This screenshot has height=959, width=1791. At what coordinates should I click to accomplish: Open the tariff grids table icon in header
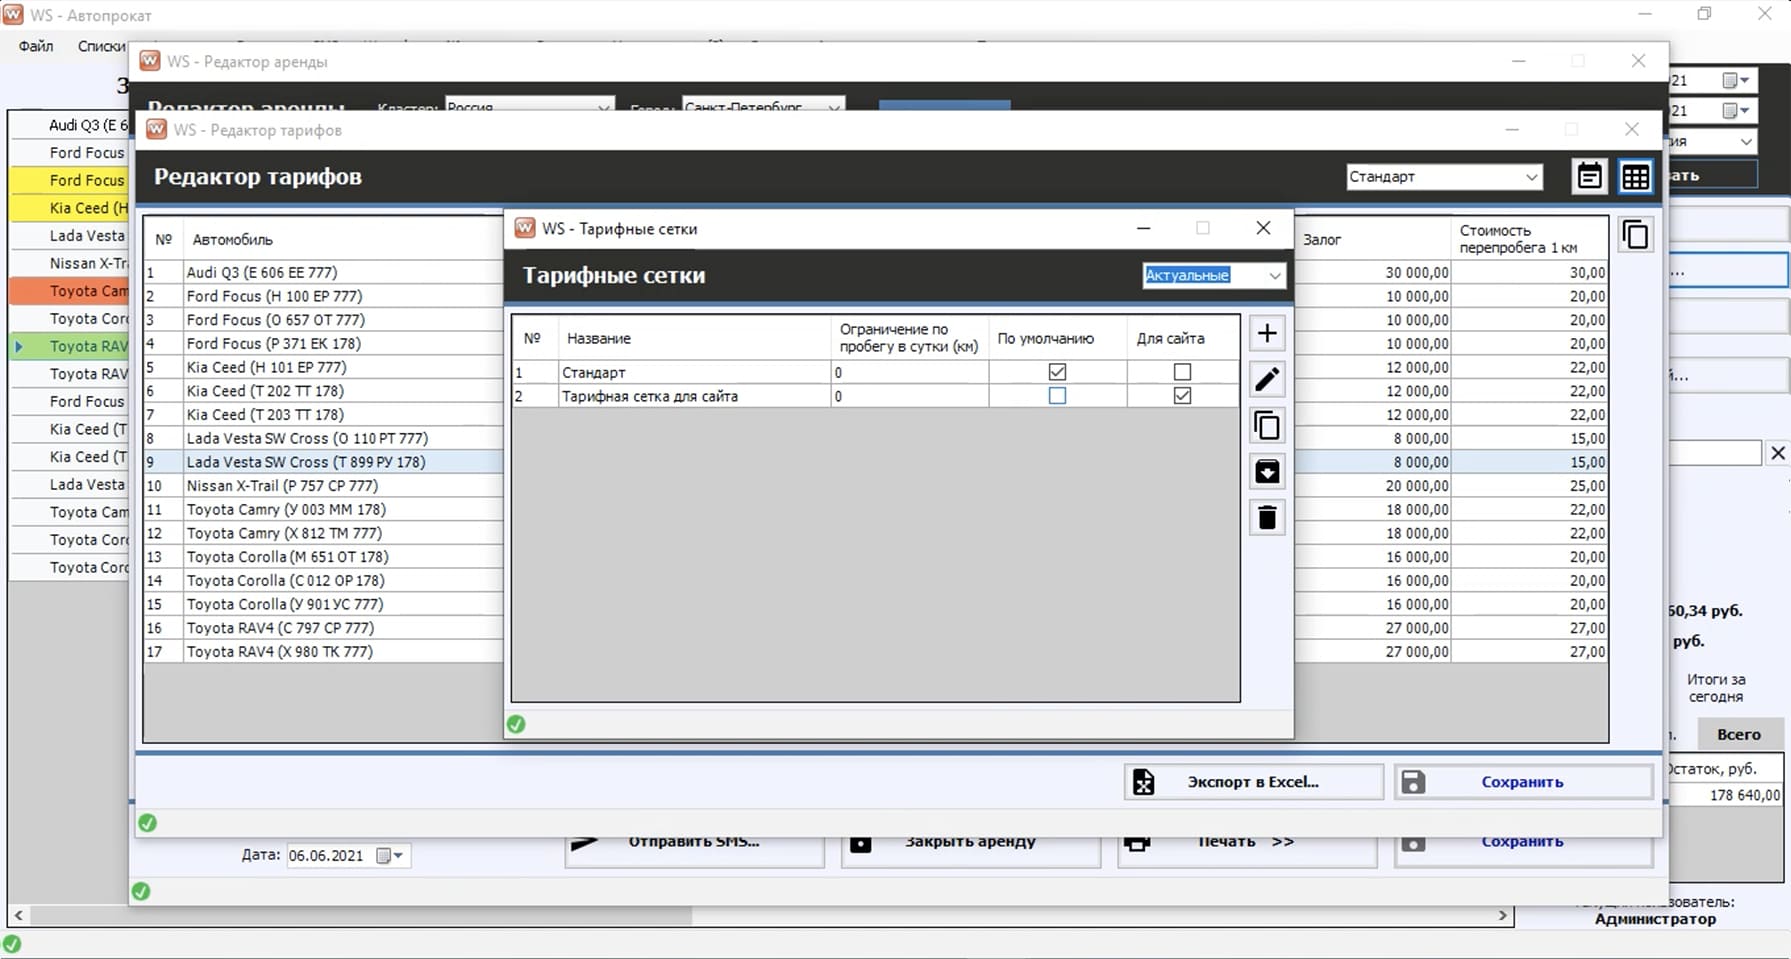pos(1635,177)
